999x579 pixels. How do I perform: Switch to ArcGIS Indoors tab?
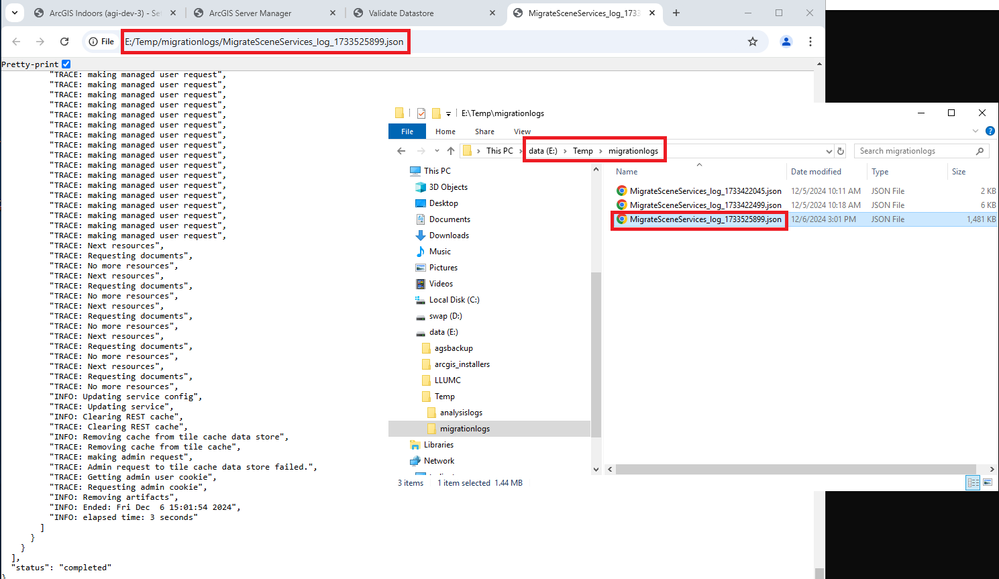click(105, 13)
